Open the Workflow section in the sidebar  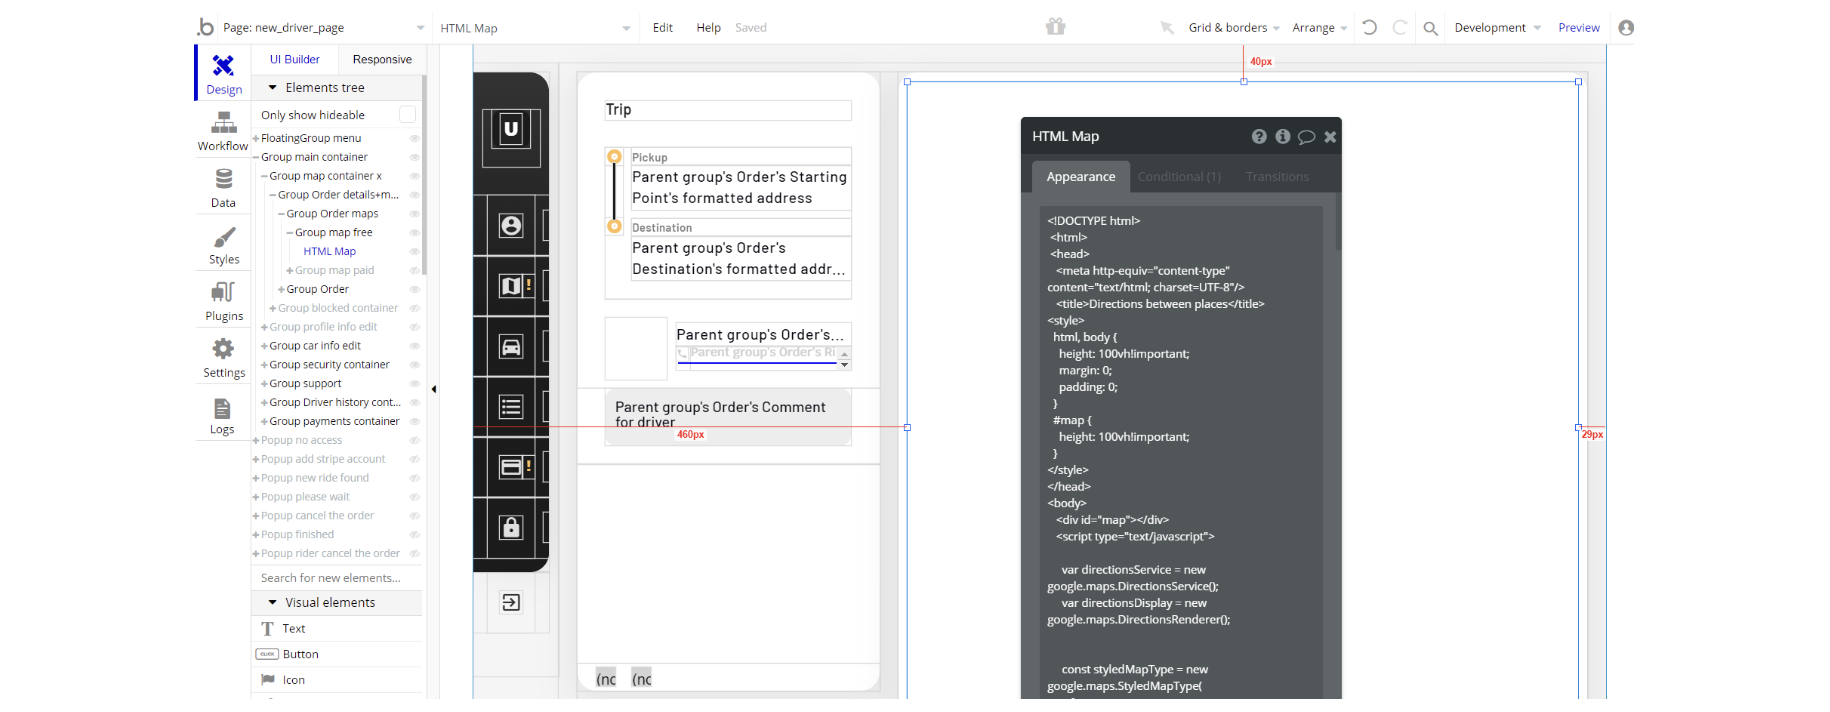(x=223, y=131)
